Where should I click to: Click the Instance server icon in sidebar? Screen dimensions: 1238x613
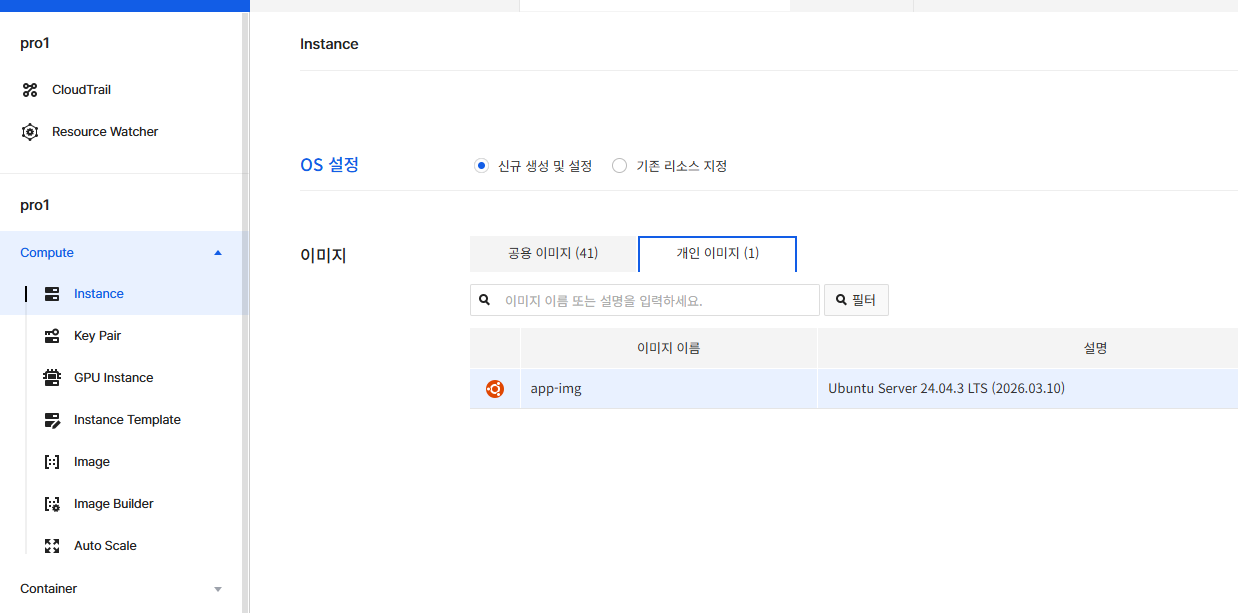[x=52, y=294]
